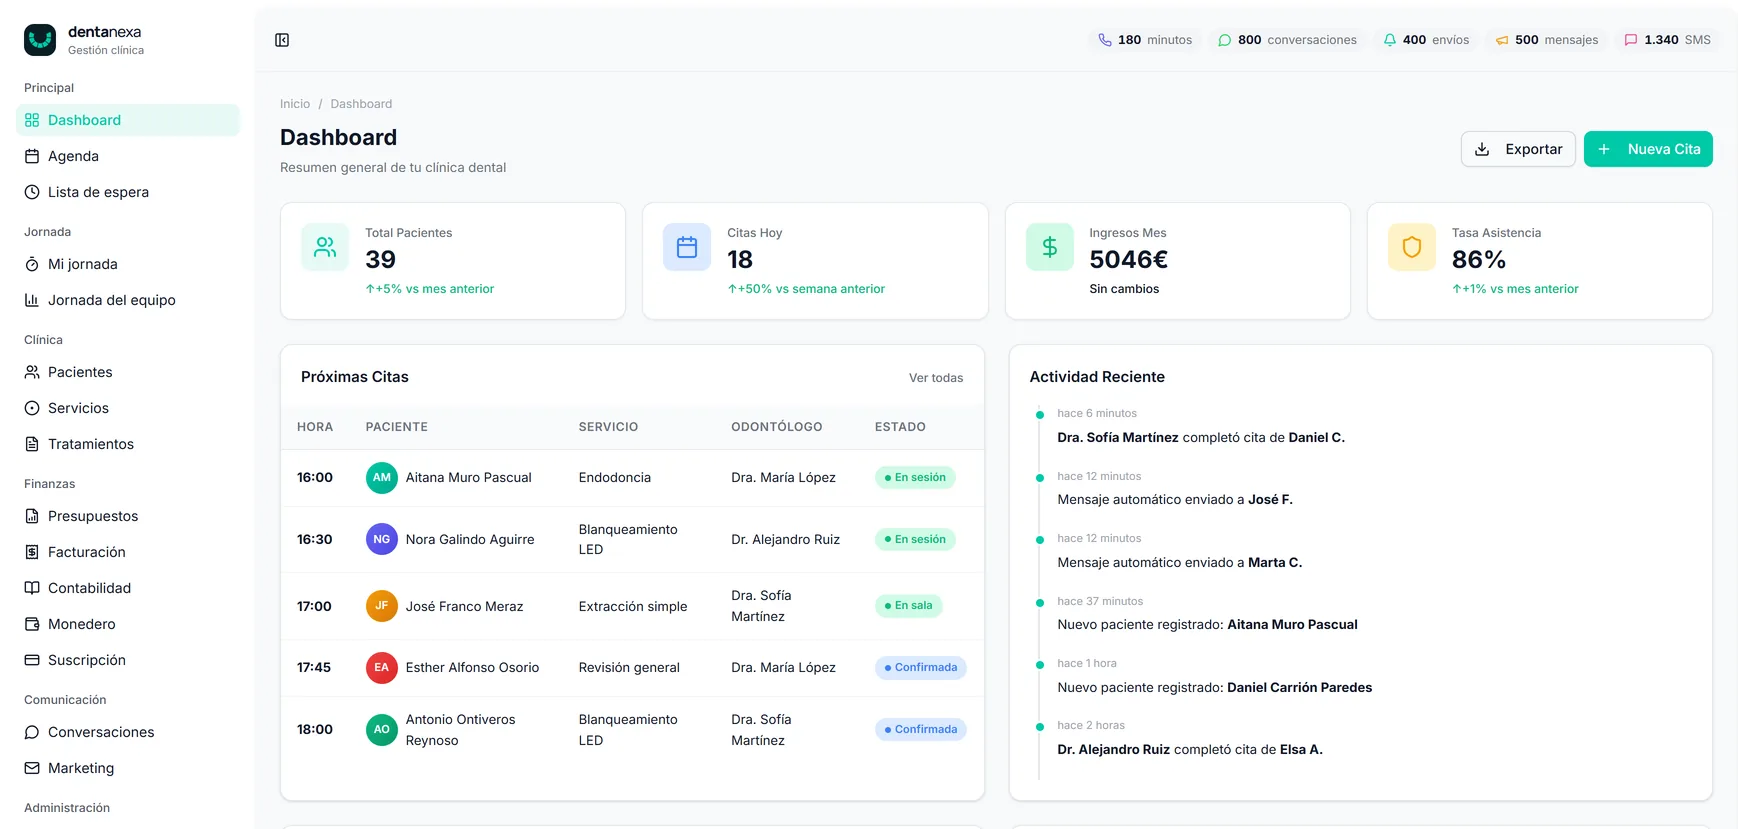Image resolution: width=1738 pixels, height=829 pixels.
Task: Click the Facturación receipt icon
Action: coord(32,552)
